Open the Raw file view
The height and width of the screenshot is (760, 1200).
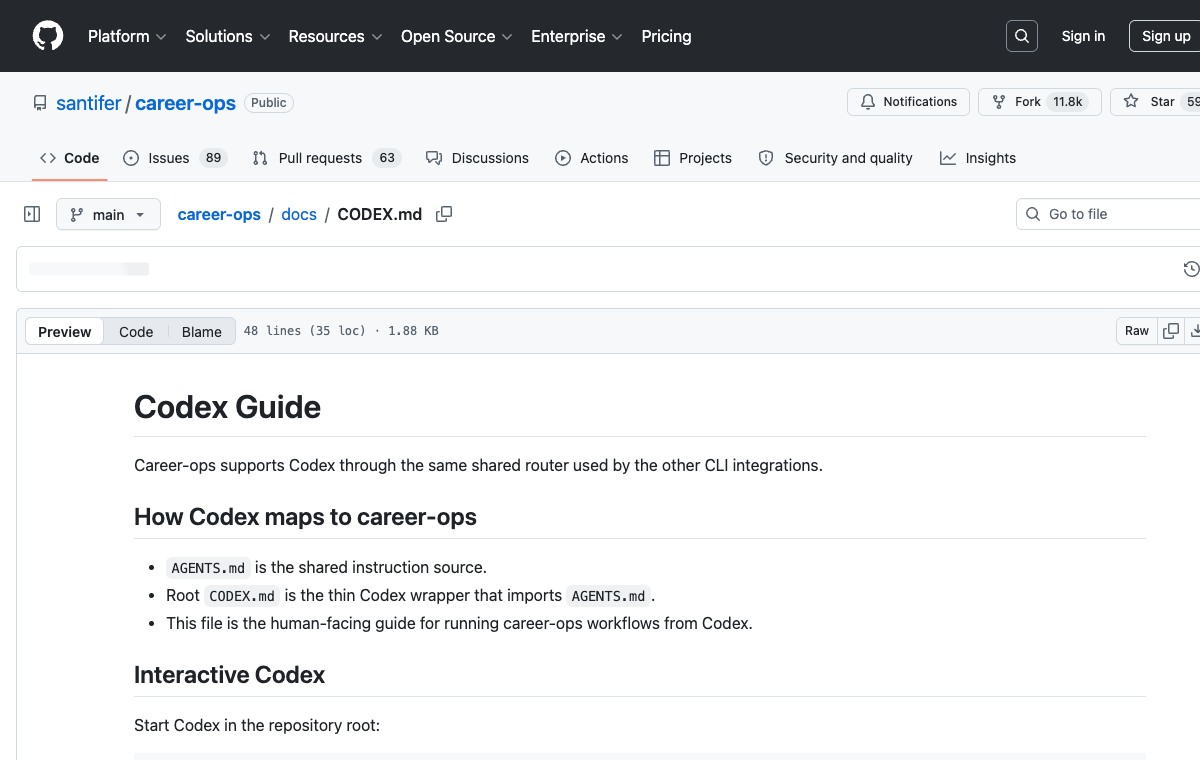pos(1137,331)
